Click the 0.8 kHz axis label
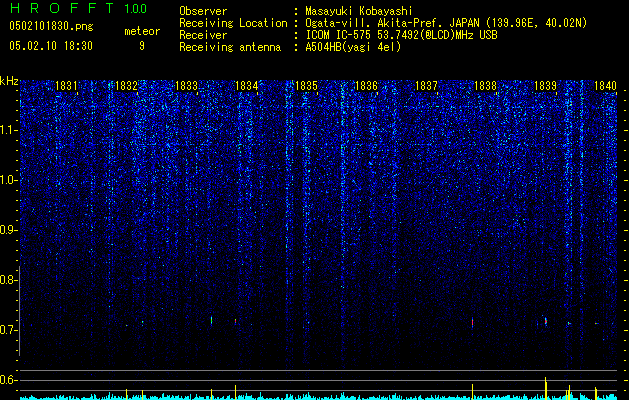 [x=9, y=280]
